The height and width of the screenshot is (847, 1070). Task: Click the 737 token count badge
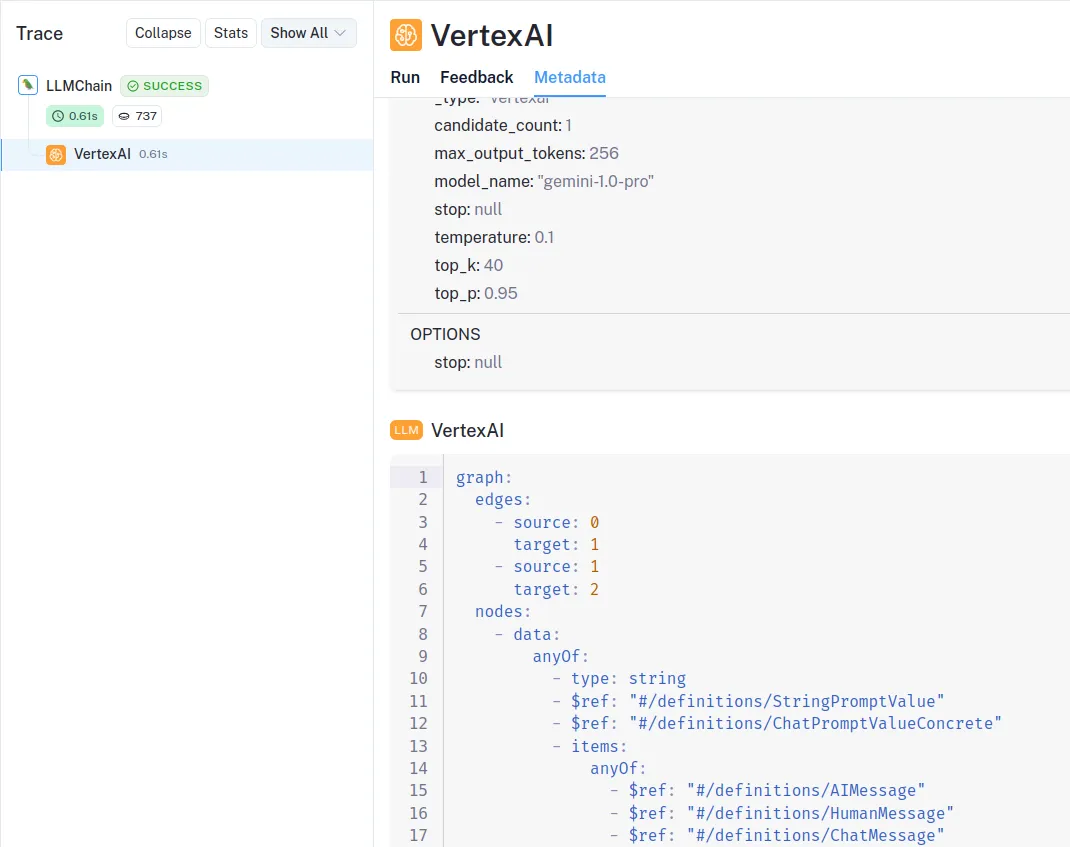[x=137, y=116]
